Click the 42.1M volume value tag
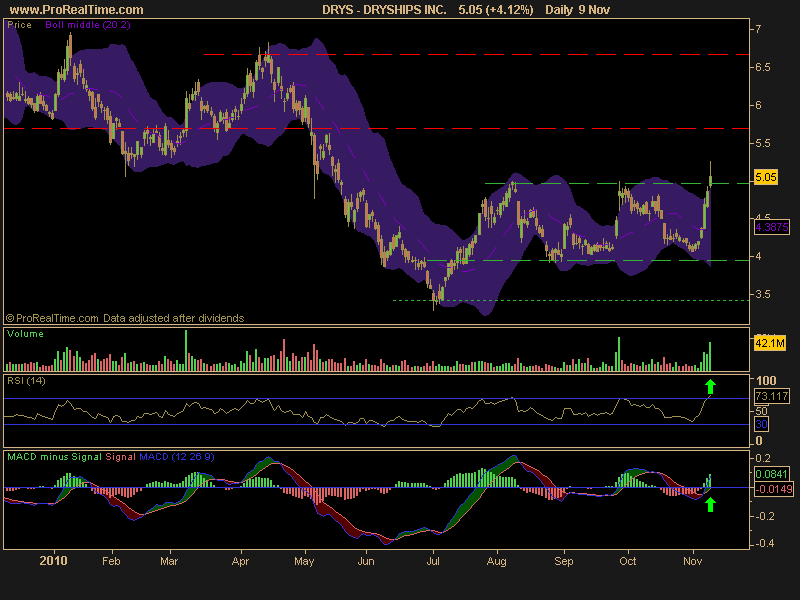Image resolution: width=800 pixels, height=600 pixels. [769, 342]
